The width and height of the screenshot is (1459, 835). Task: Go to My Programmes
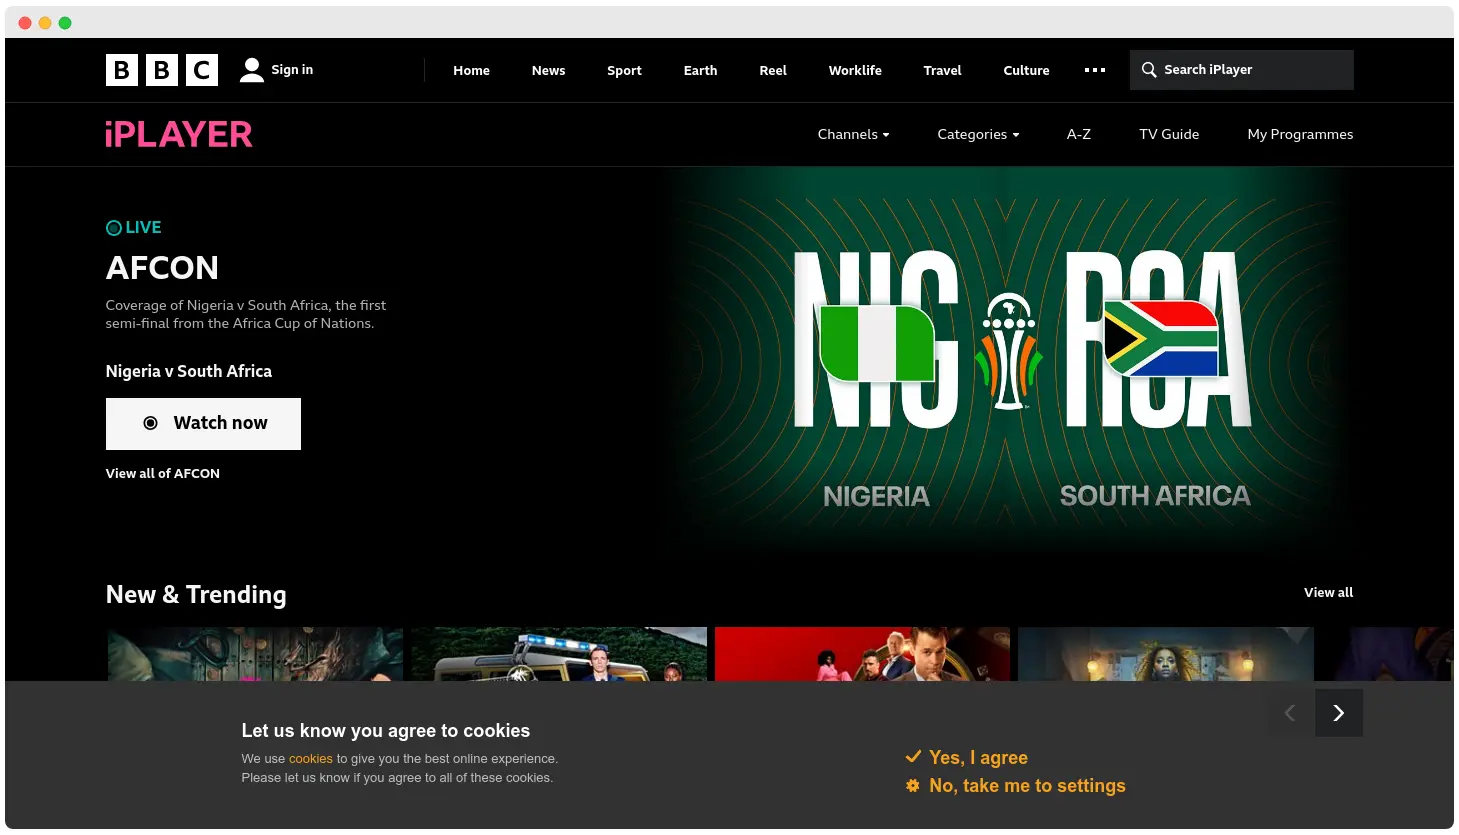point(1300,134)
